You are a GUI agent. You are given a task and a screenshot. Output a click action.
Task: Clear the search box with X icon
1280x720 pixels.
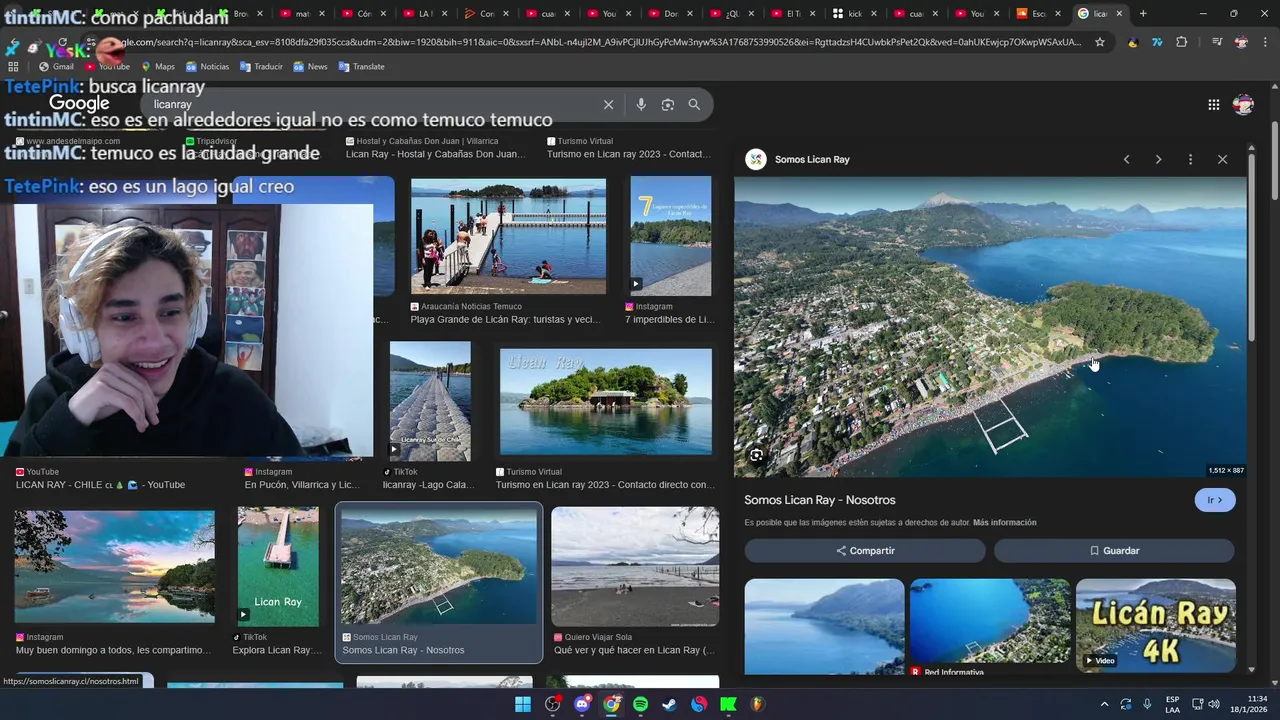[608, 105]
